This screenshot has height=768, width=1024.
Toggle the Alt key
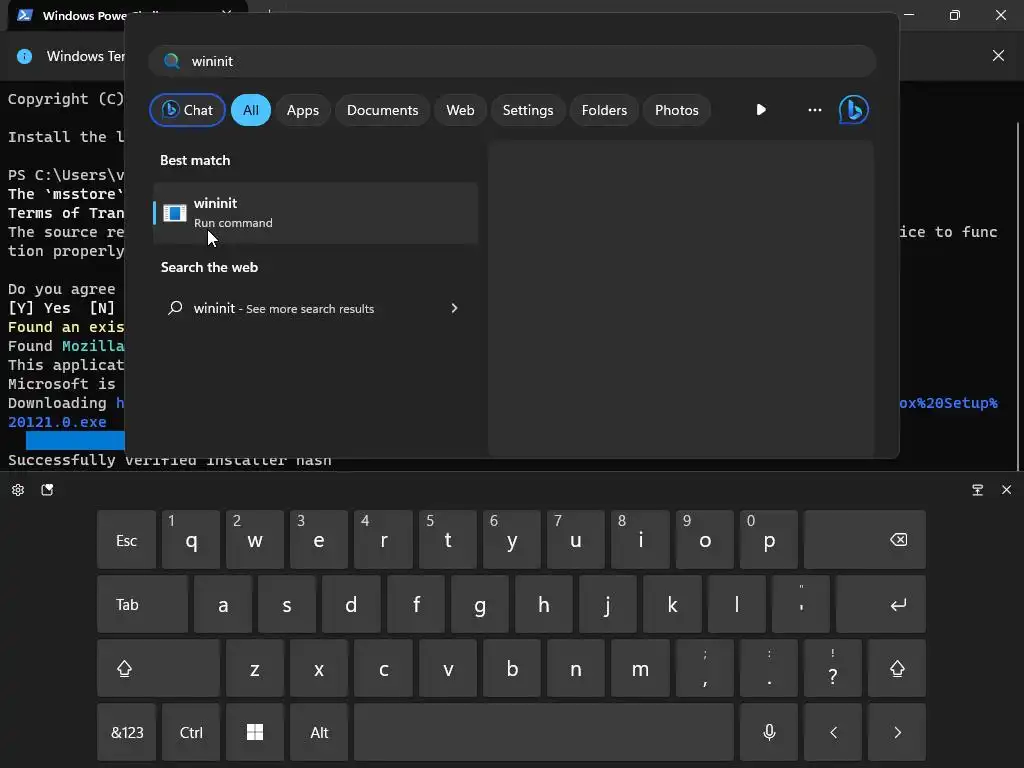click(319, 732)
